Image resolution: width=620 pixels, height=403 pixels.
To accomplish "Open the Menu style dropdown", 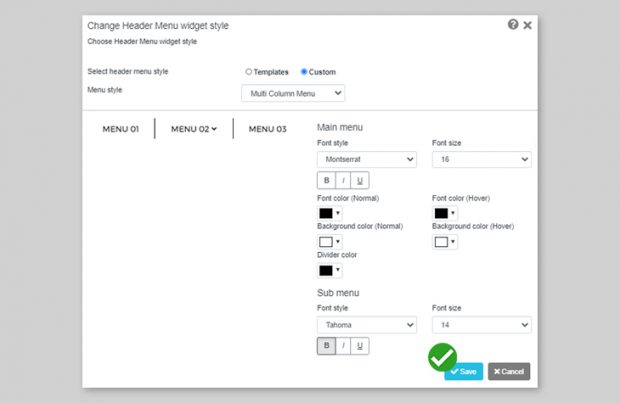I will click(x=293, y=93).
